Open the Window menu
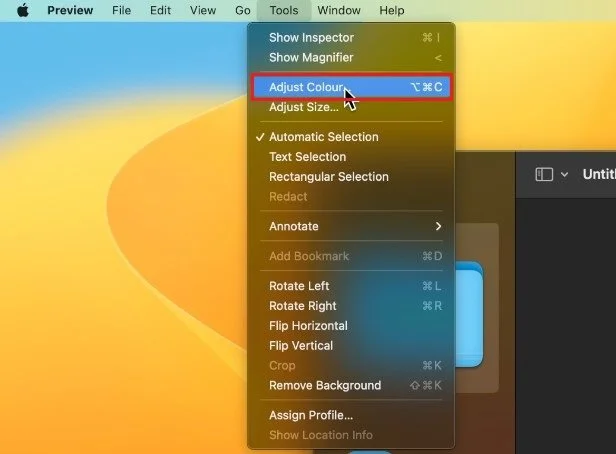This screenshot has height=454, width=616. point(339,10)
